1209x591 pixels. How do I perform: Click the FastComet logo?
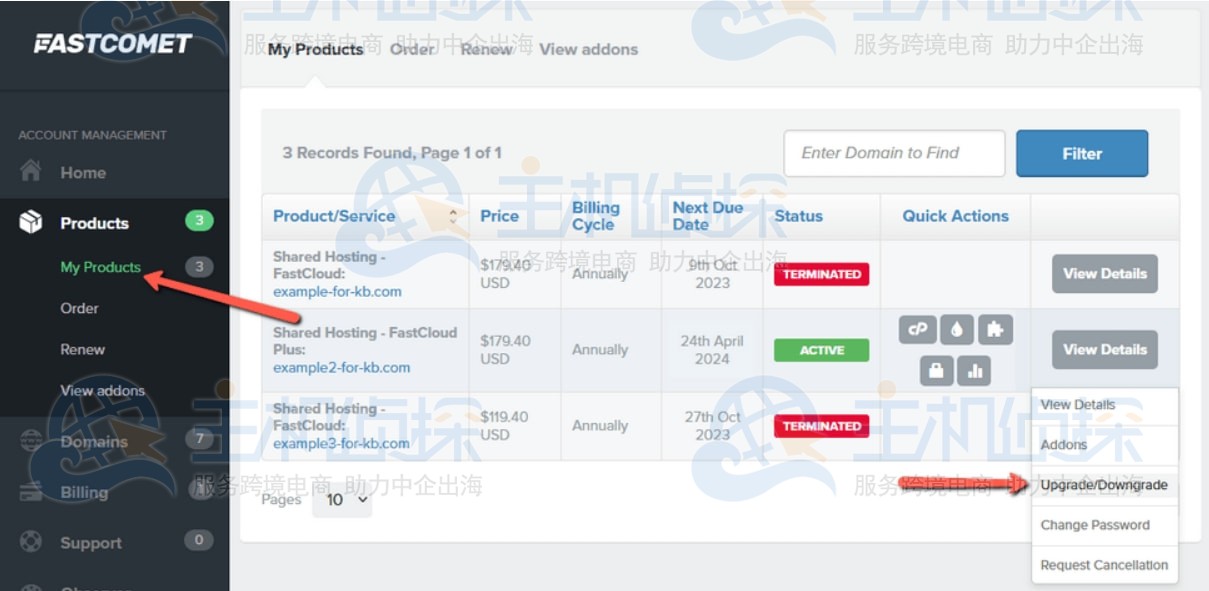112,44
